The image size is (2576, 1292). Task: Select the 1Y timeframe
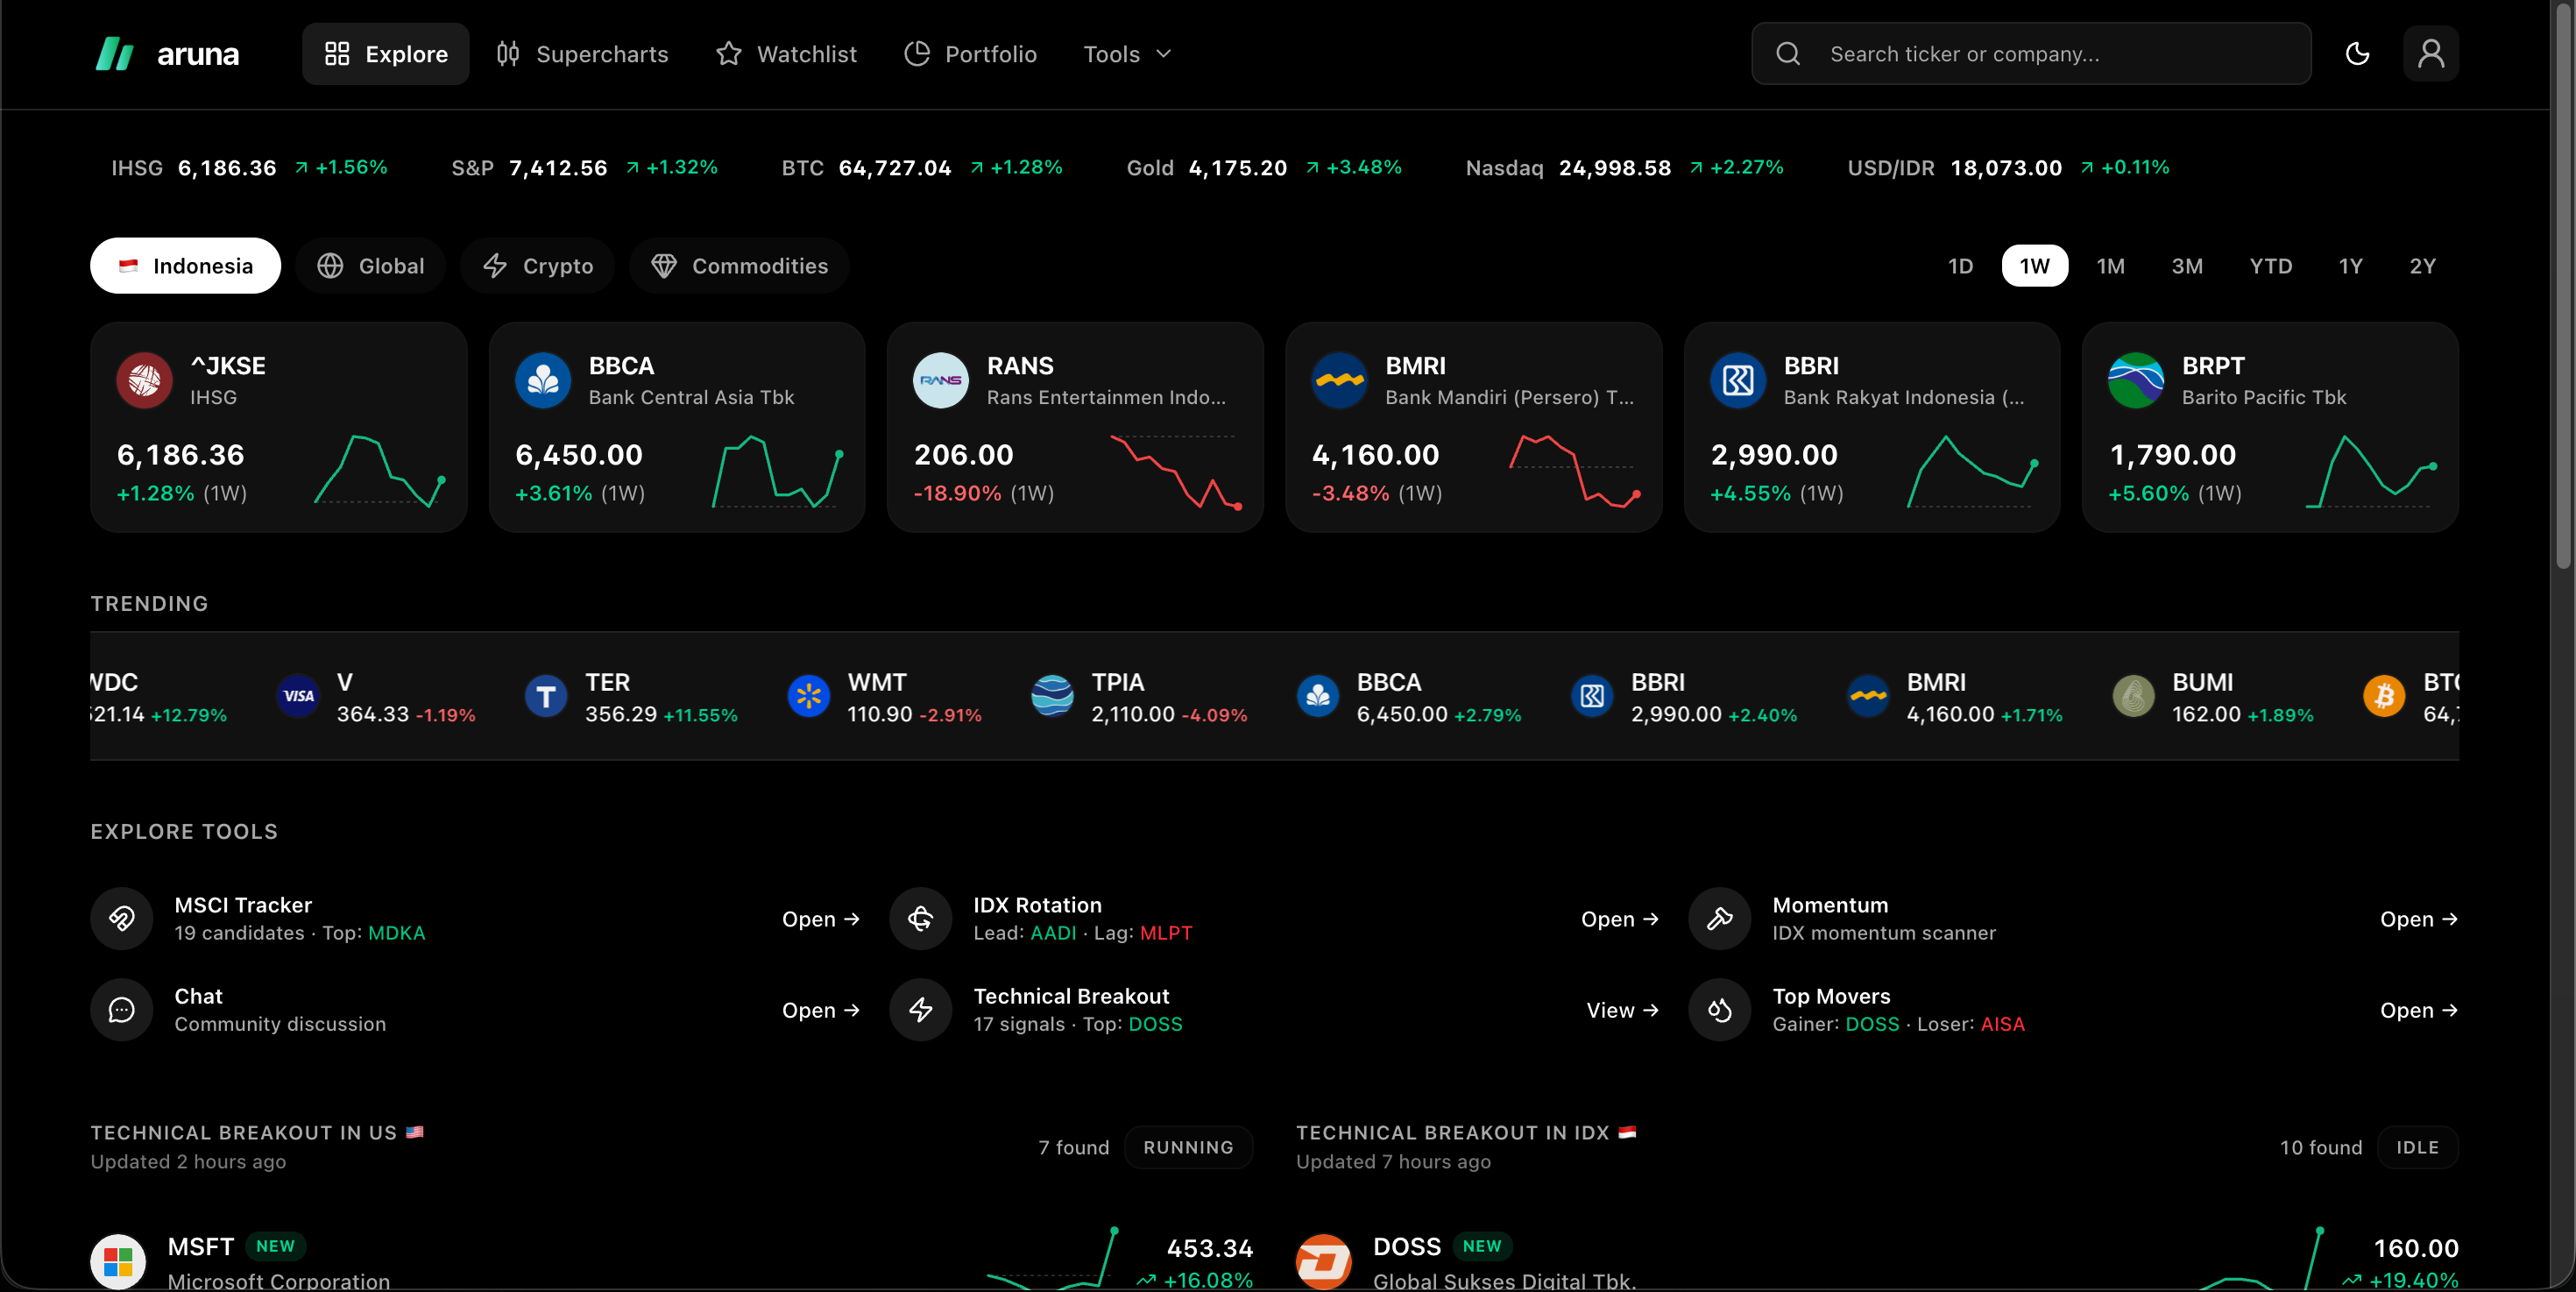coord(2350,266)
